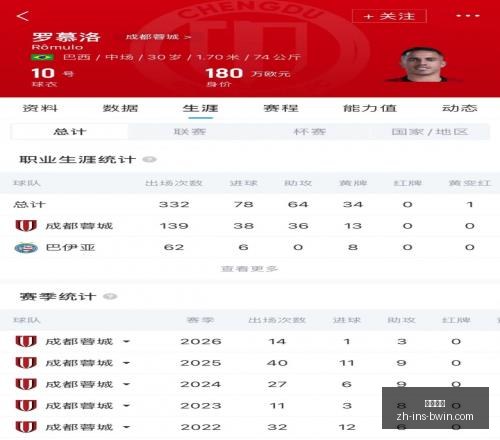The width and height of the screenshot is (500, 440).
Task: Select the 国家/地区 filter segment
Action: tap(430, 132)
